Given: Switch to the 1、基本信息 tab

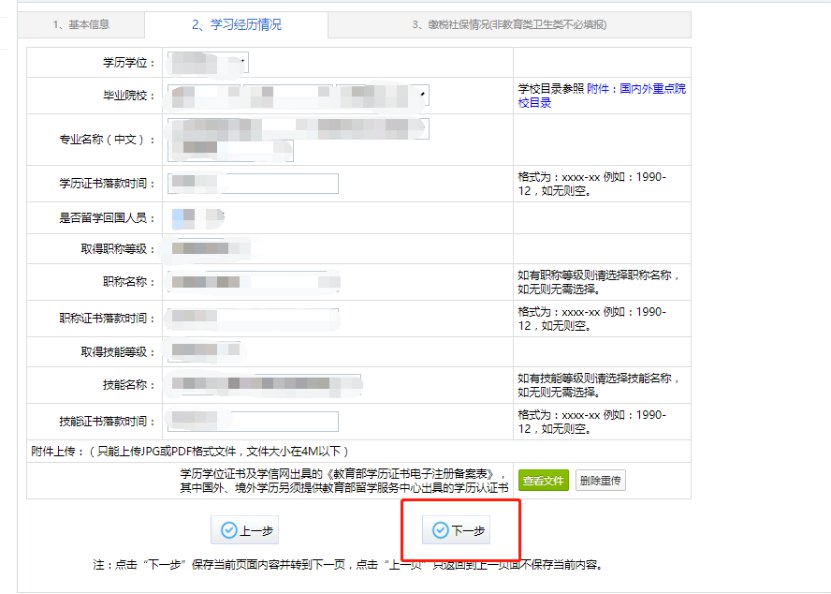Looking at the screenshot, I should 82,24.
